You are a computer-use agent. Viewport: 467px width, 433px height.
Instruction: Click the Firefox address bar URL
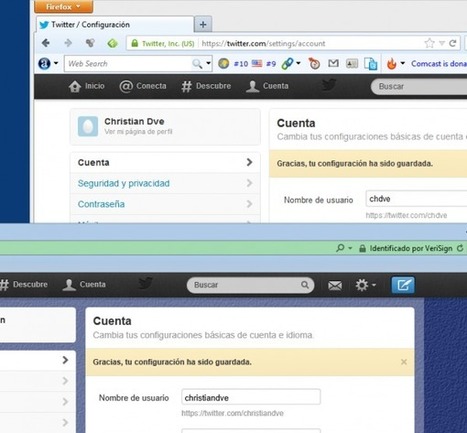[x=263, y=44]
